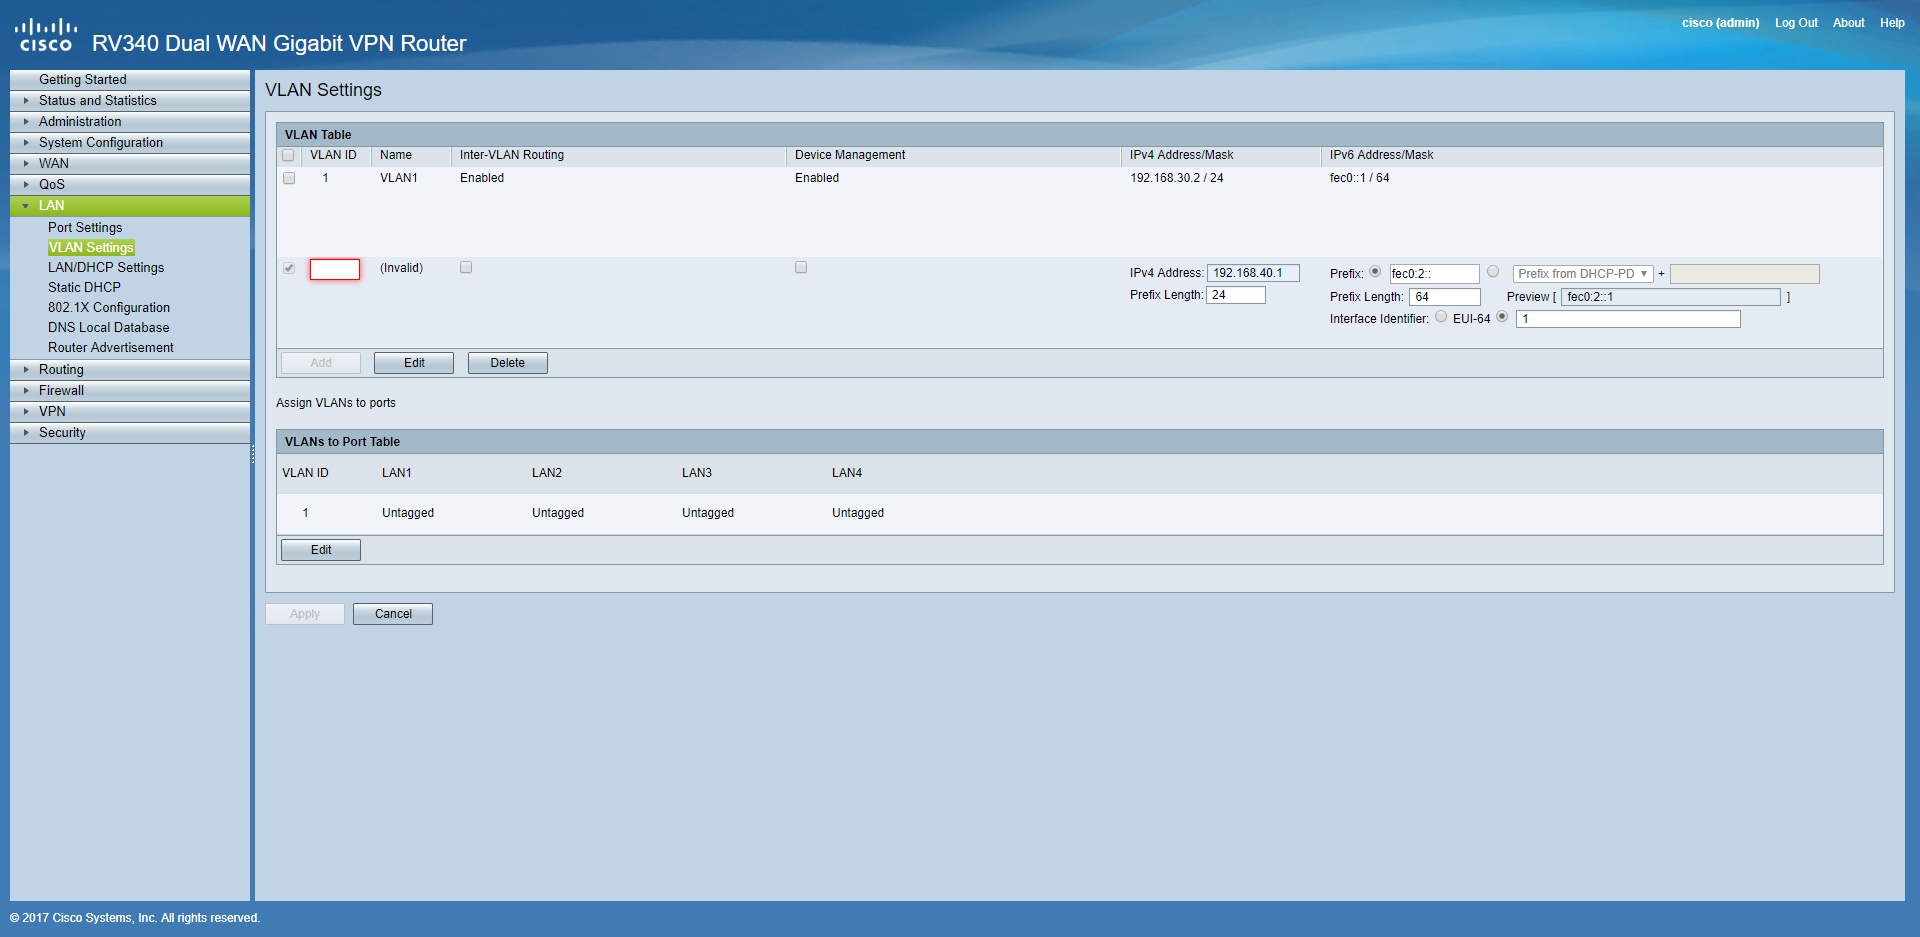Open the Router Advertisement settings
This screenshot has height=937, width=1920.
coord(110,347)
